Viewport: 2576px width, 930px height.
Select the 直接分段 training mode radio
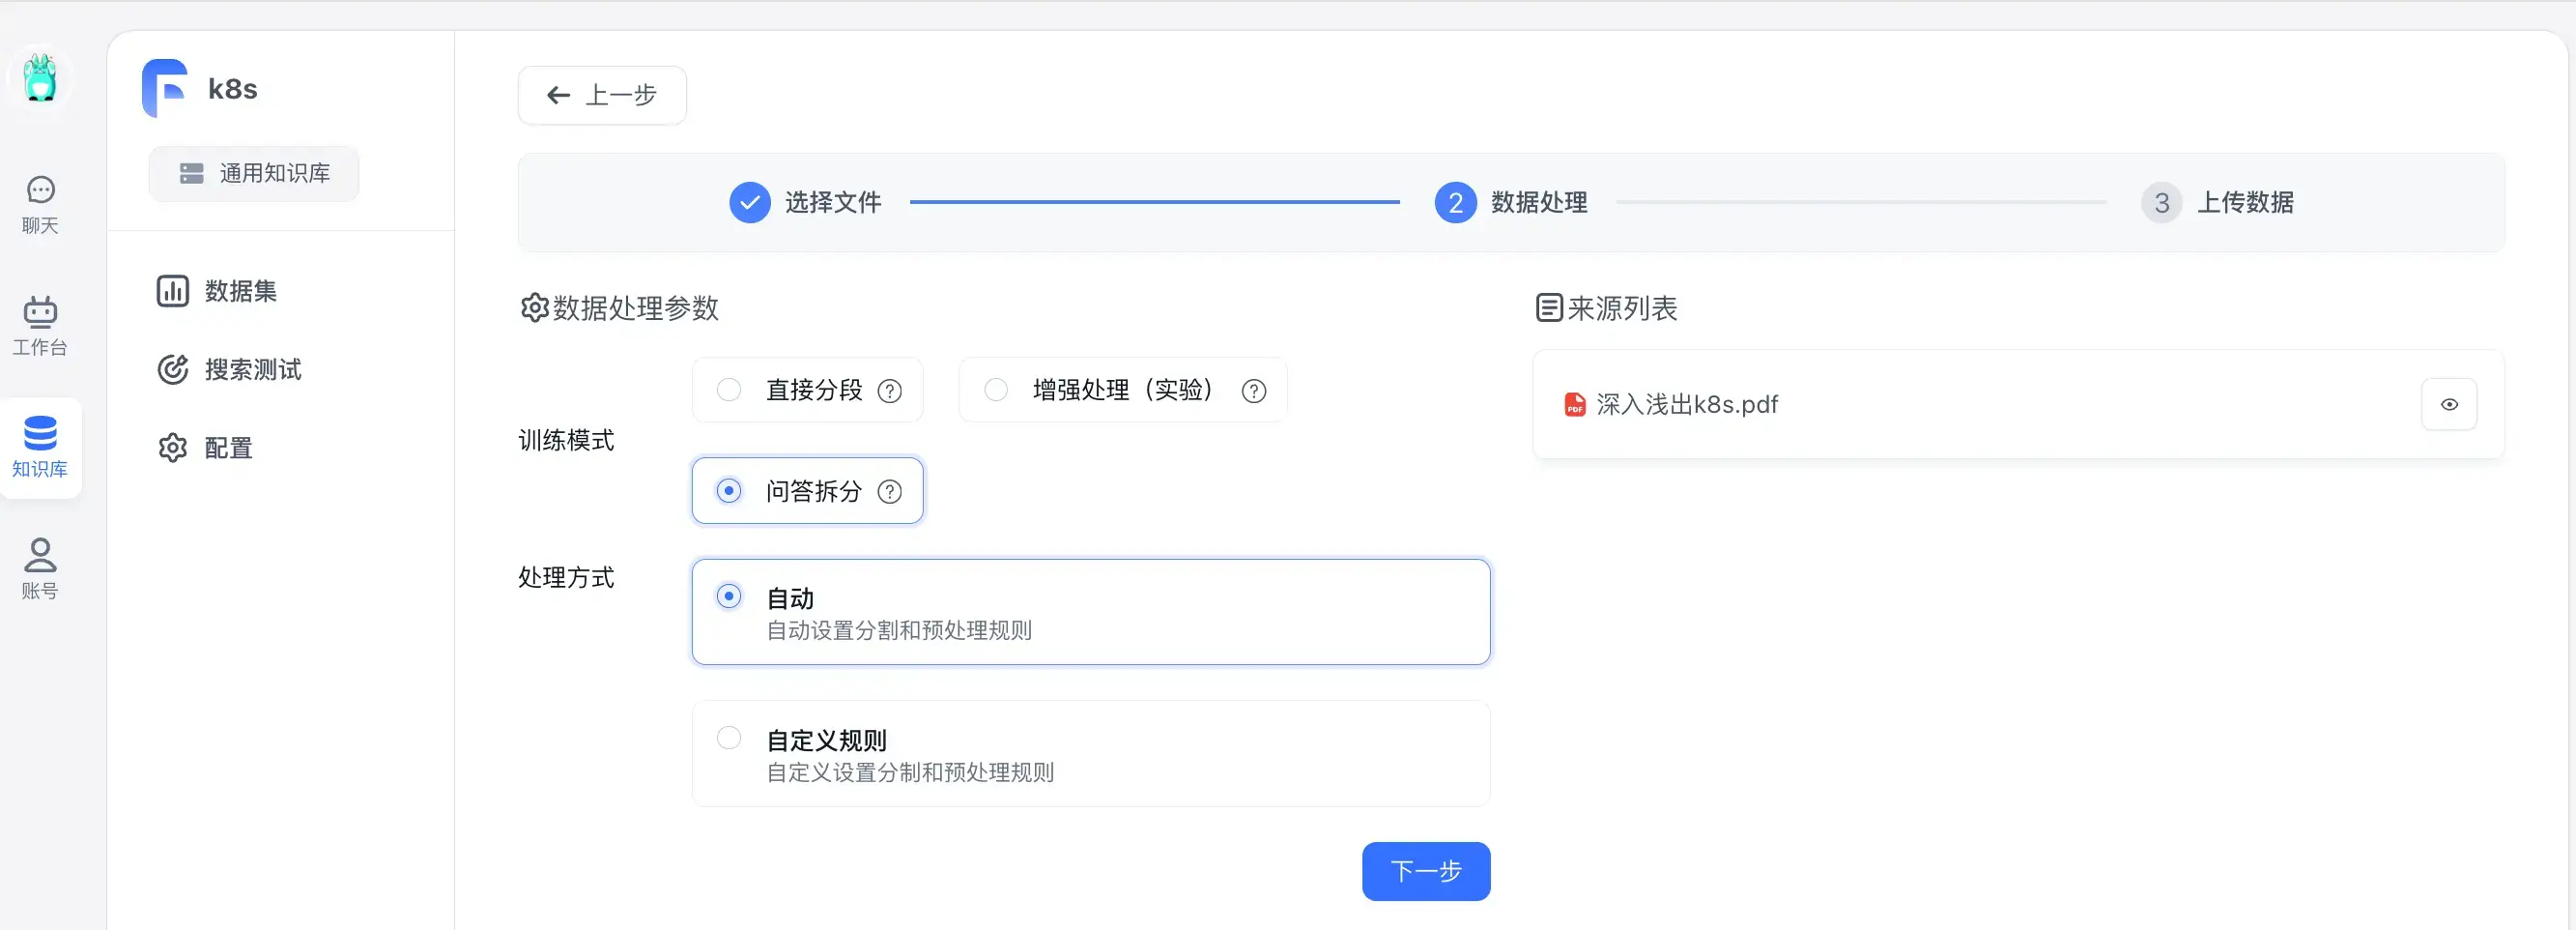pos(729,389)
